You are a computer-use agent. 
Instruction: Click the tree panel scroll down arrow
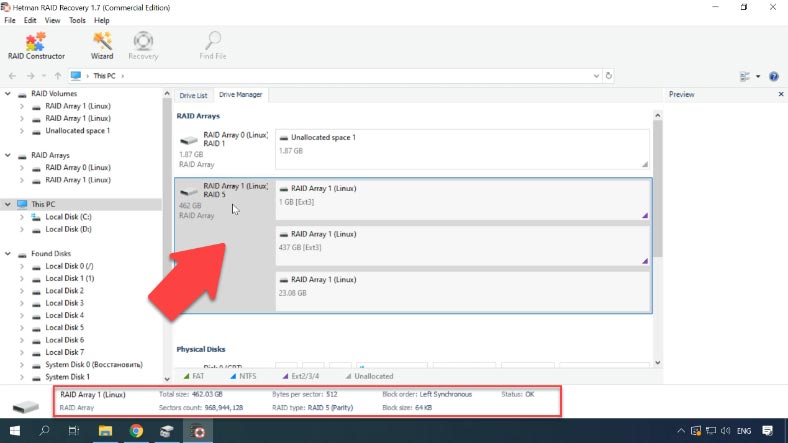tap(167, 379)
